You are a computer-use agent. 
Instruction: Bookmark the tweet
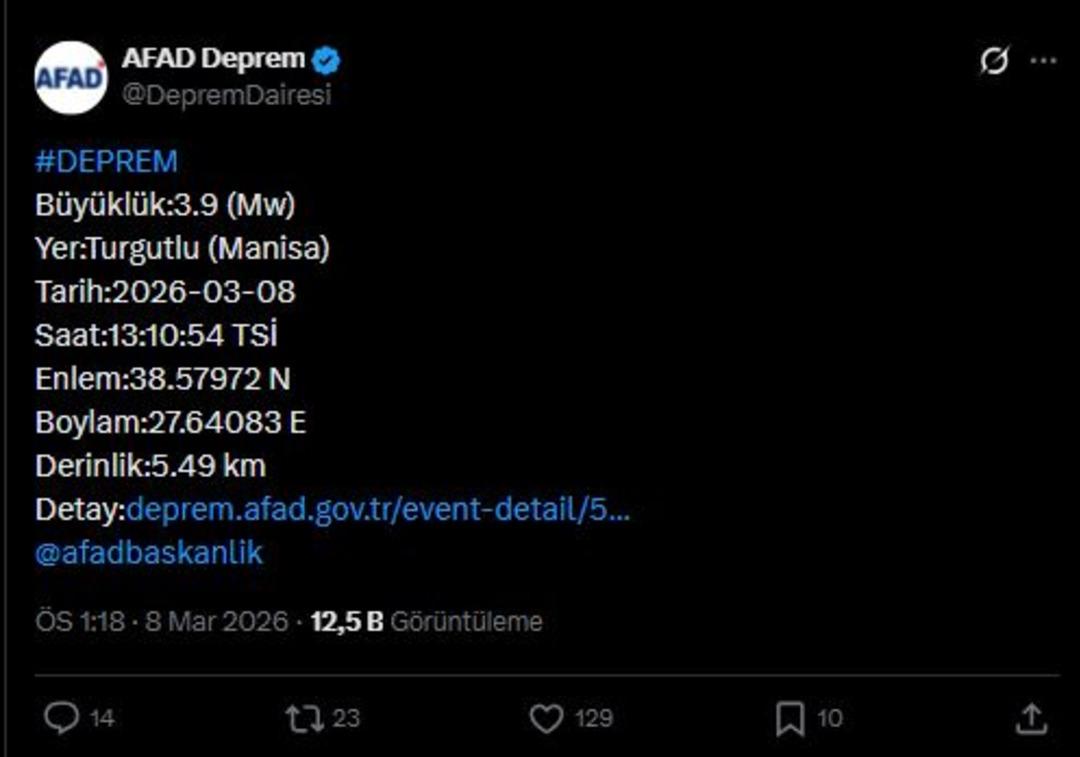tap(790, 717)
